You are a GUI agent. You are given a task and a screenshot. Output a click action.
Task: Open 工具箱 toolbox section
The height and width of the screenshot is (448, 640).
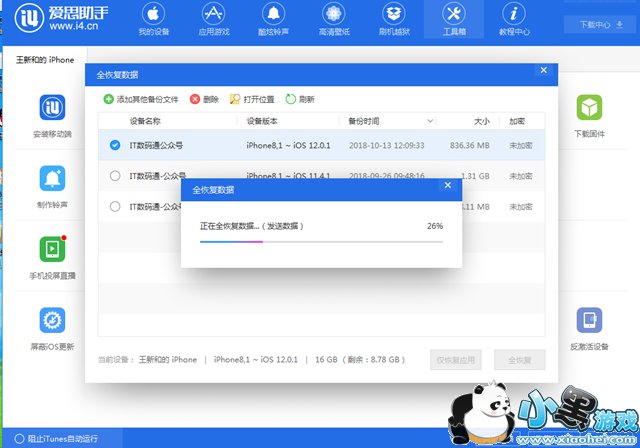point(454,19)
